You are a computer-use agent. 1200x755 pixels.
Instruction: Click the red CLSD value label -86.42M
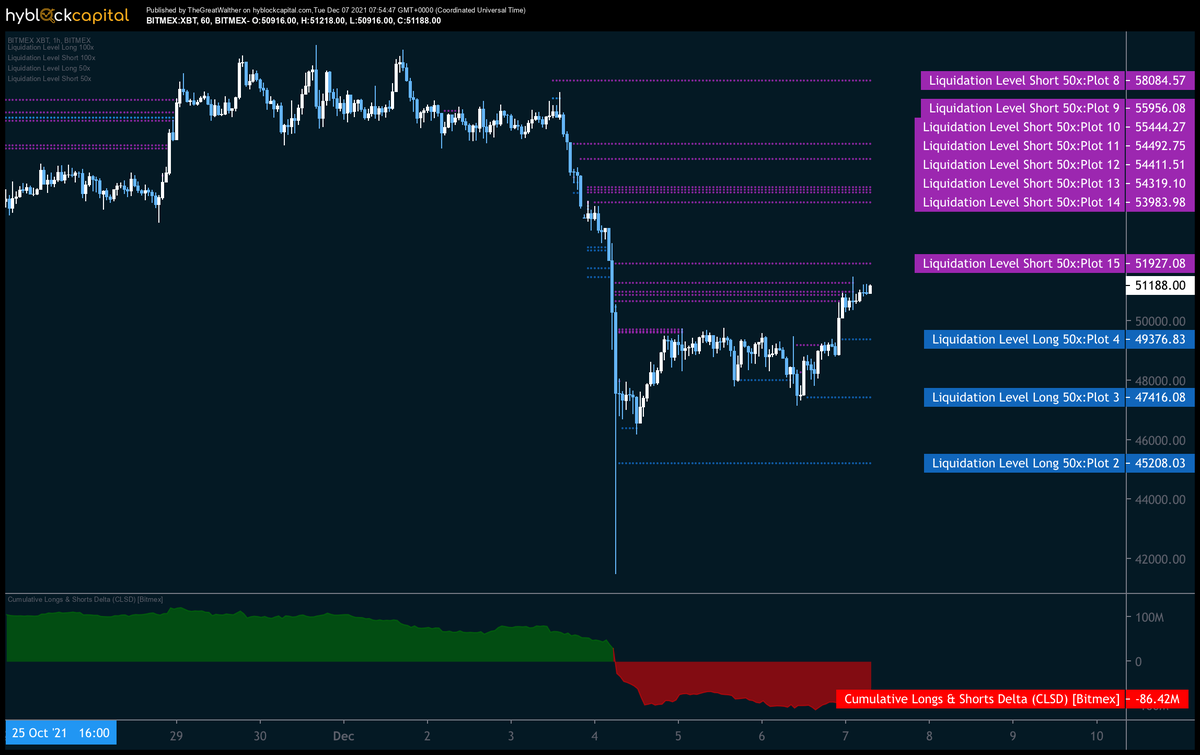coord(1014,698)
